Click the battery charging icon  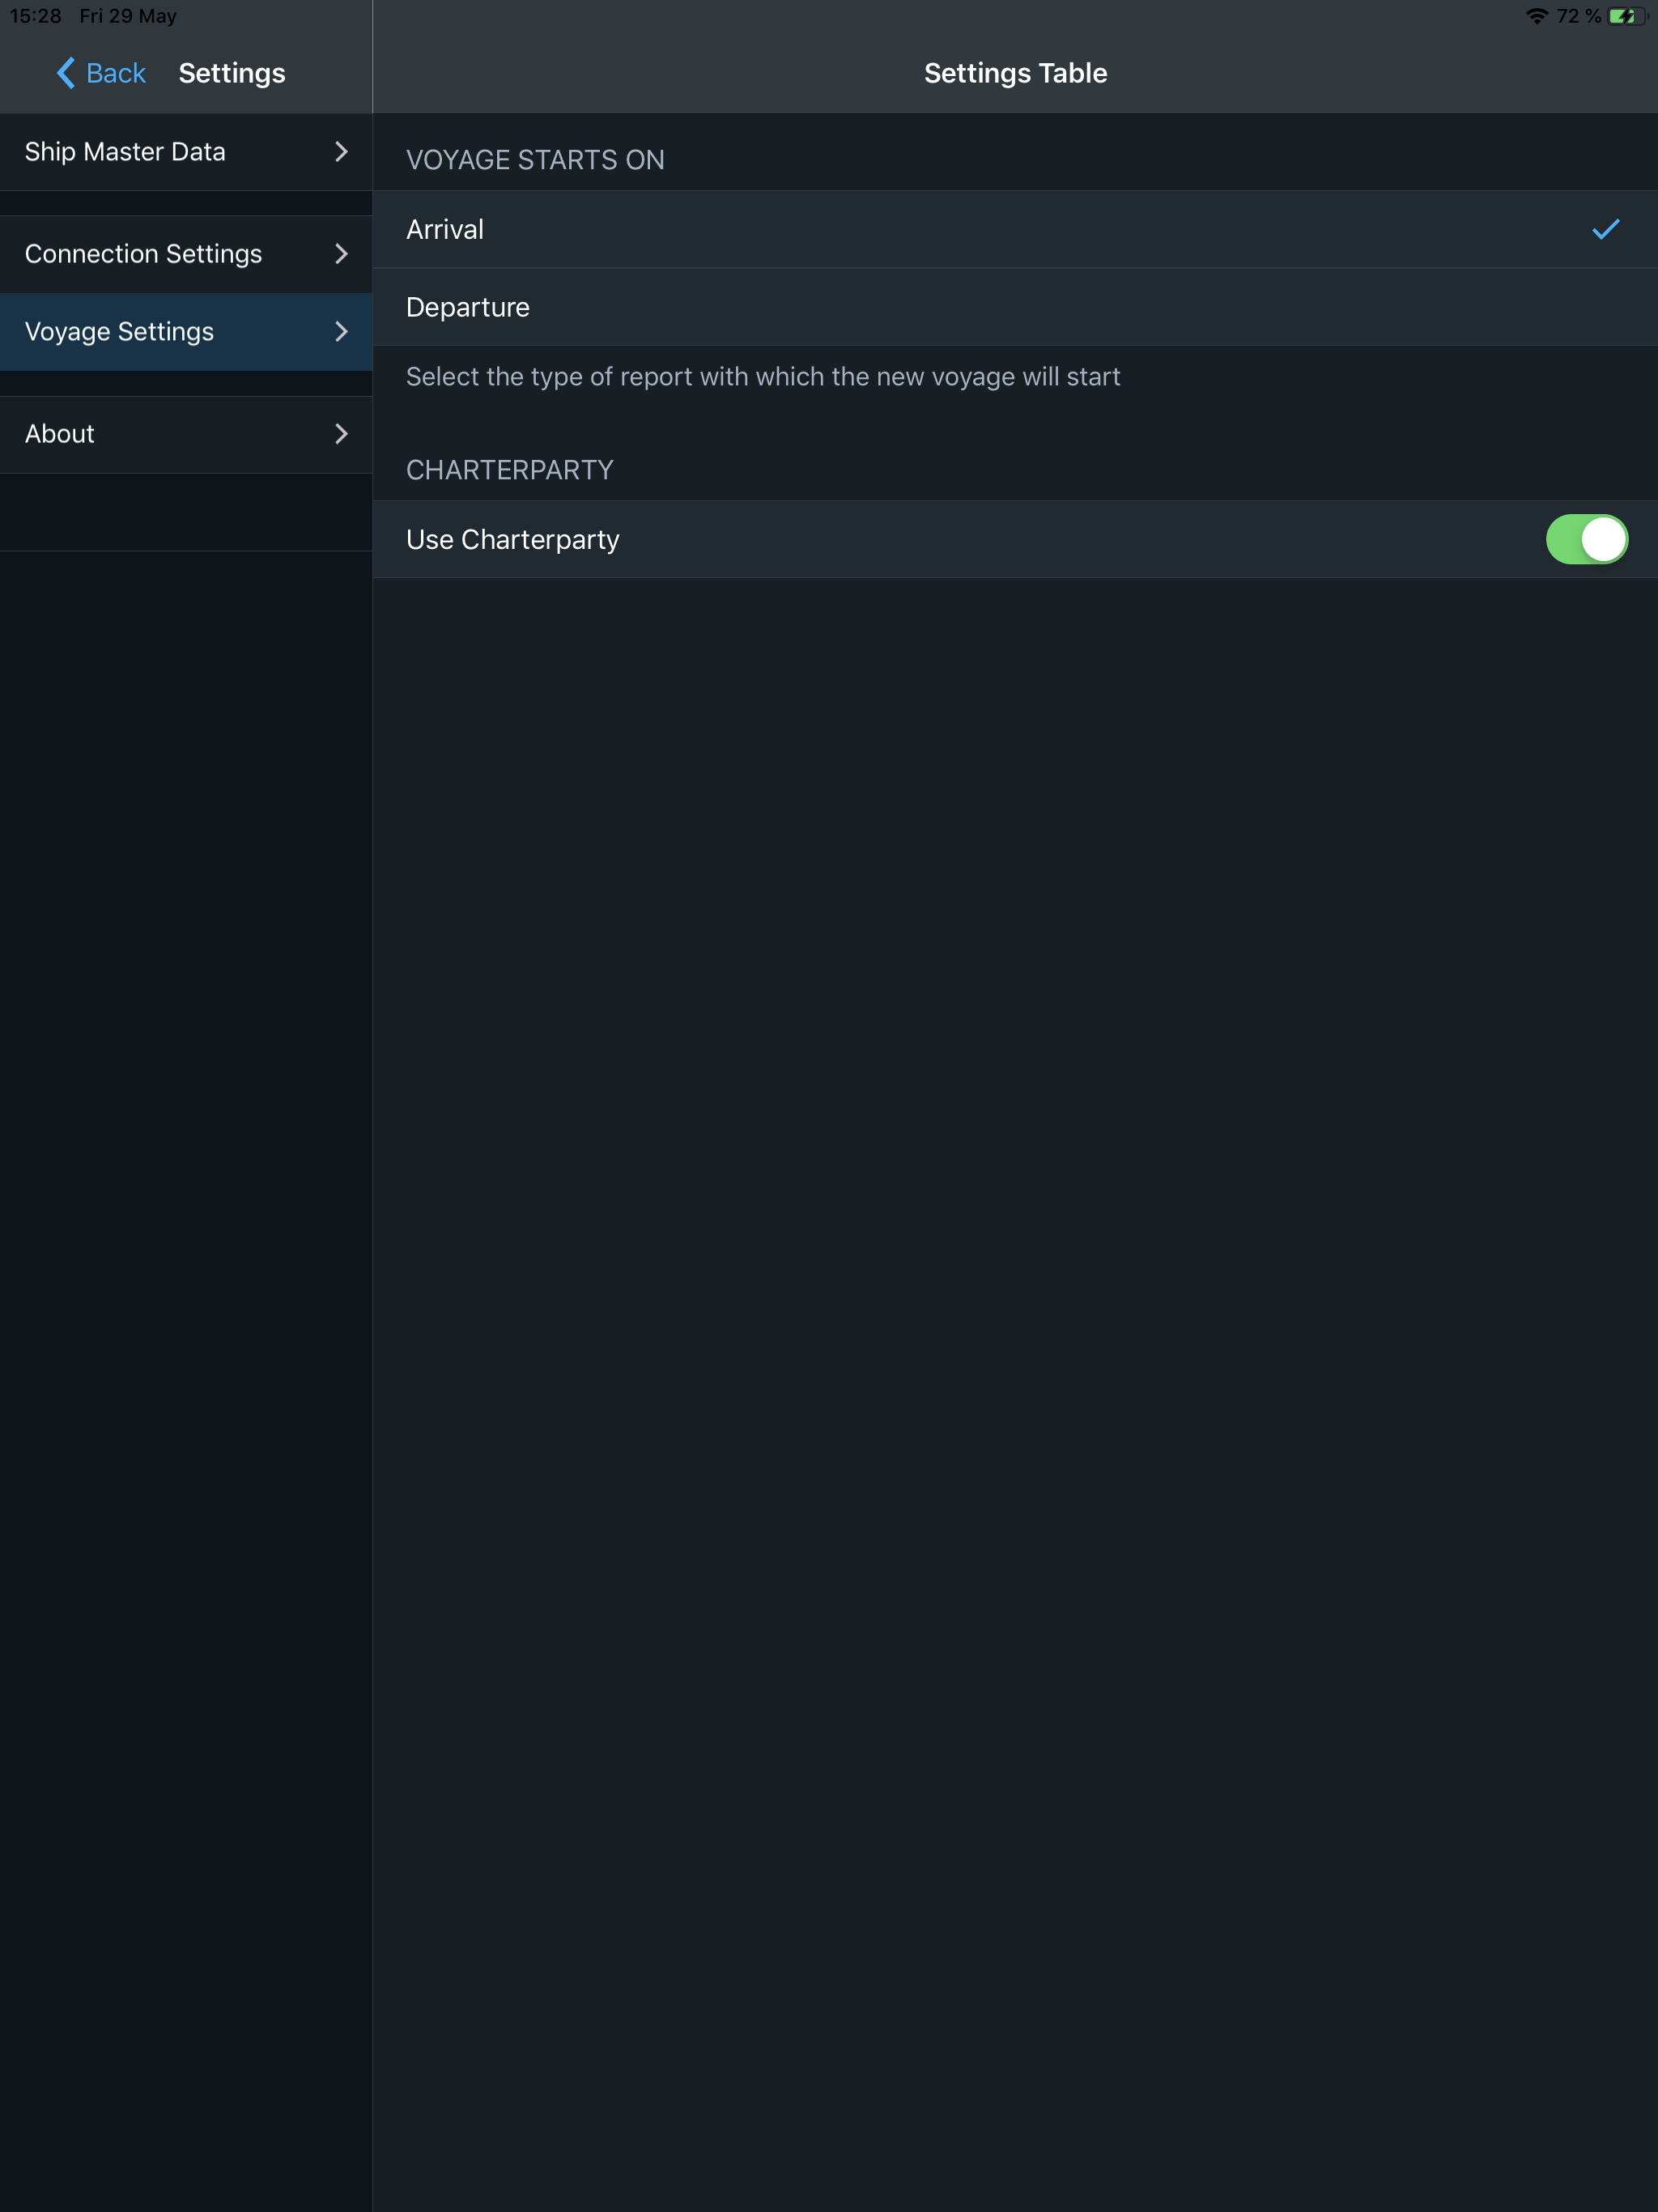coord(1626,16)
